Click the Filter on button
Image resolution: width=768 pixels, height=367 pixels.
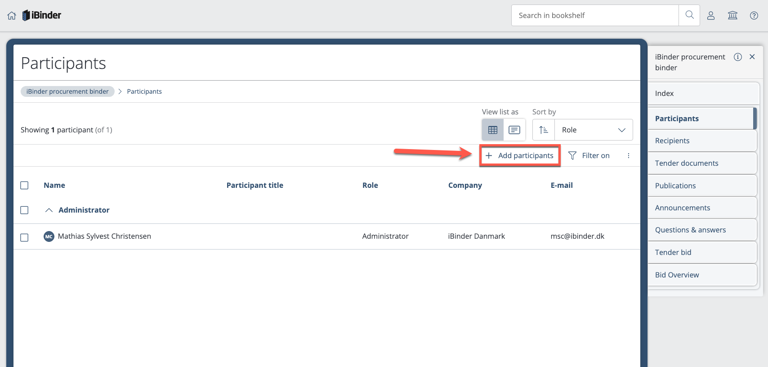[x=589, y=156]
